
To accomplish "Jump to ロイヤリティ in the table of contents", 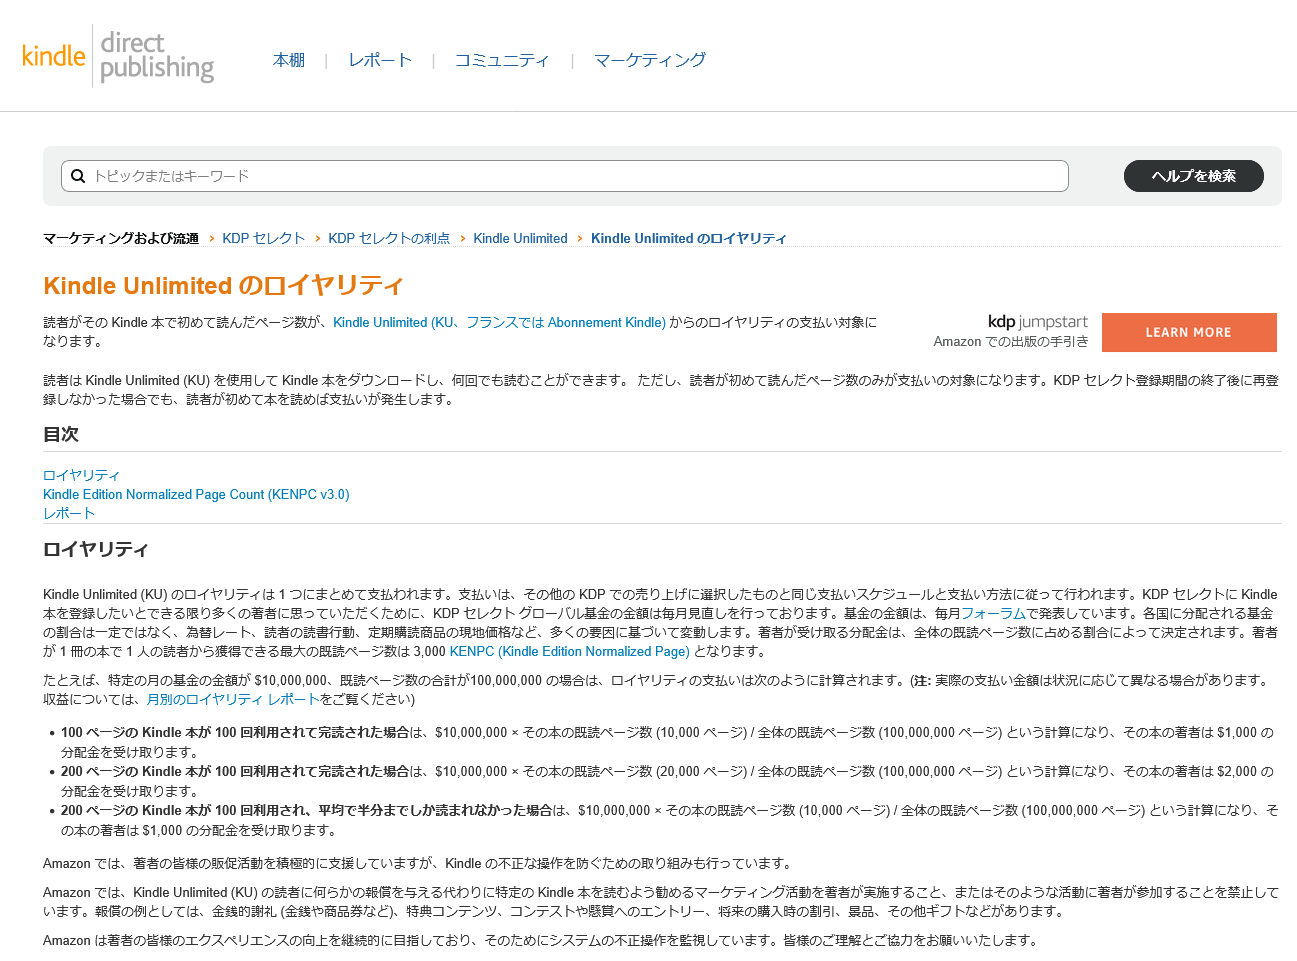I will click(81, 475).
